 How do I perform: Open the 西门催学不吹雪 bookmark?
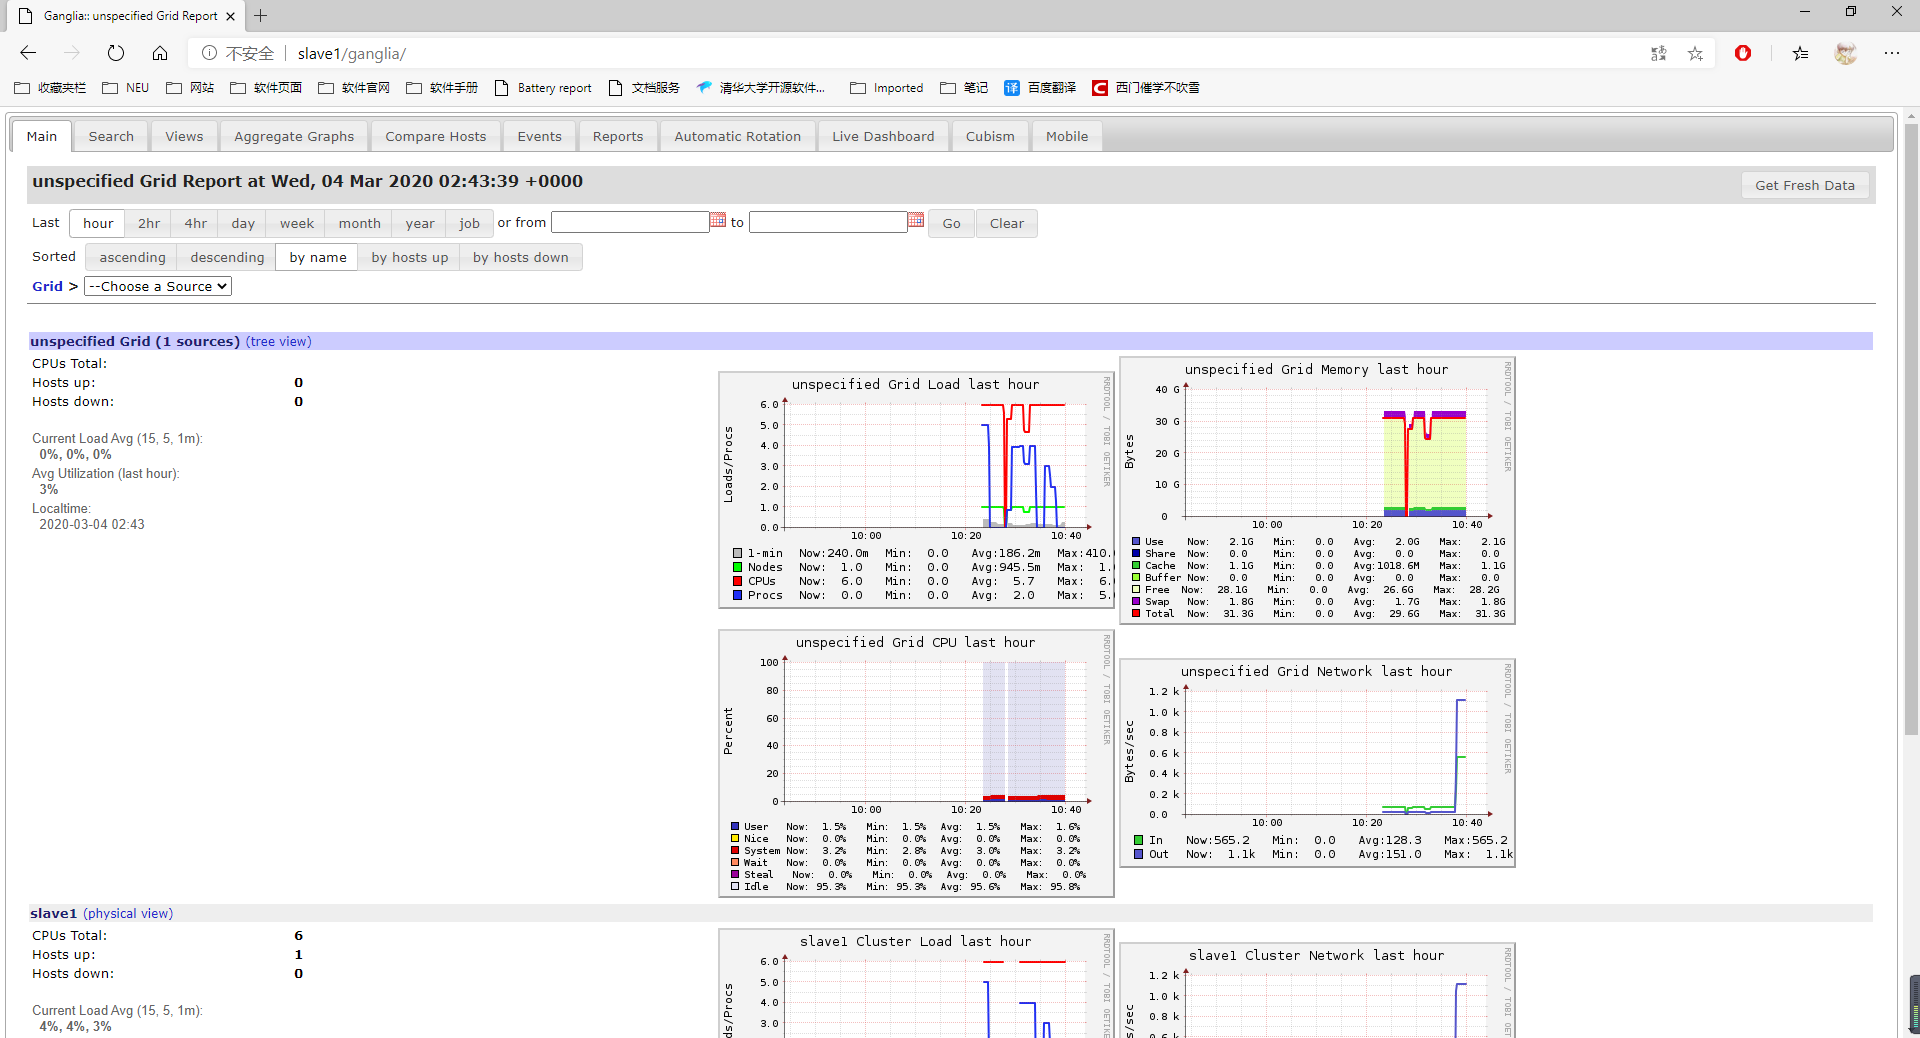[1146, 88]
